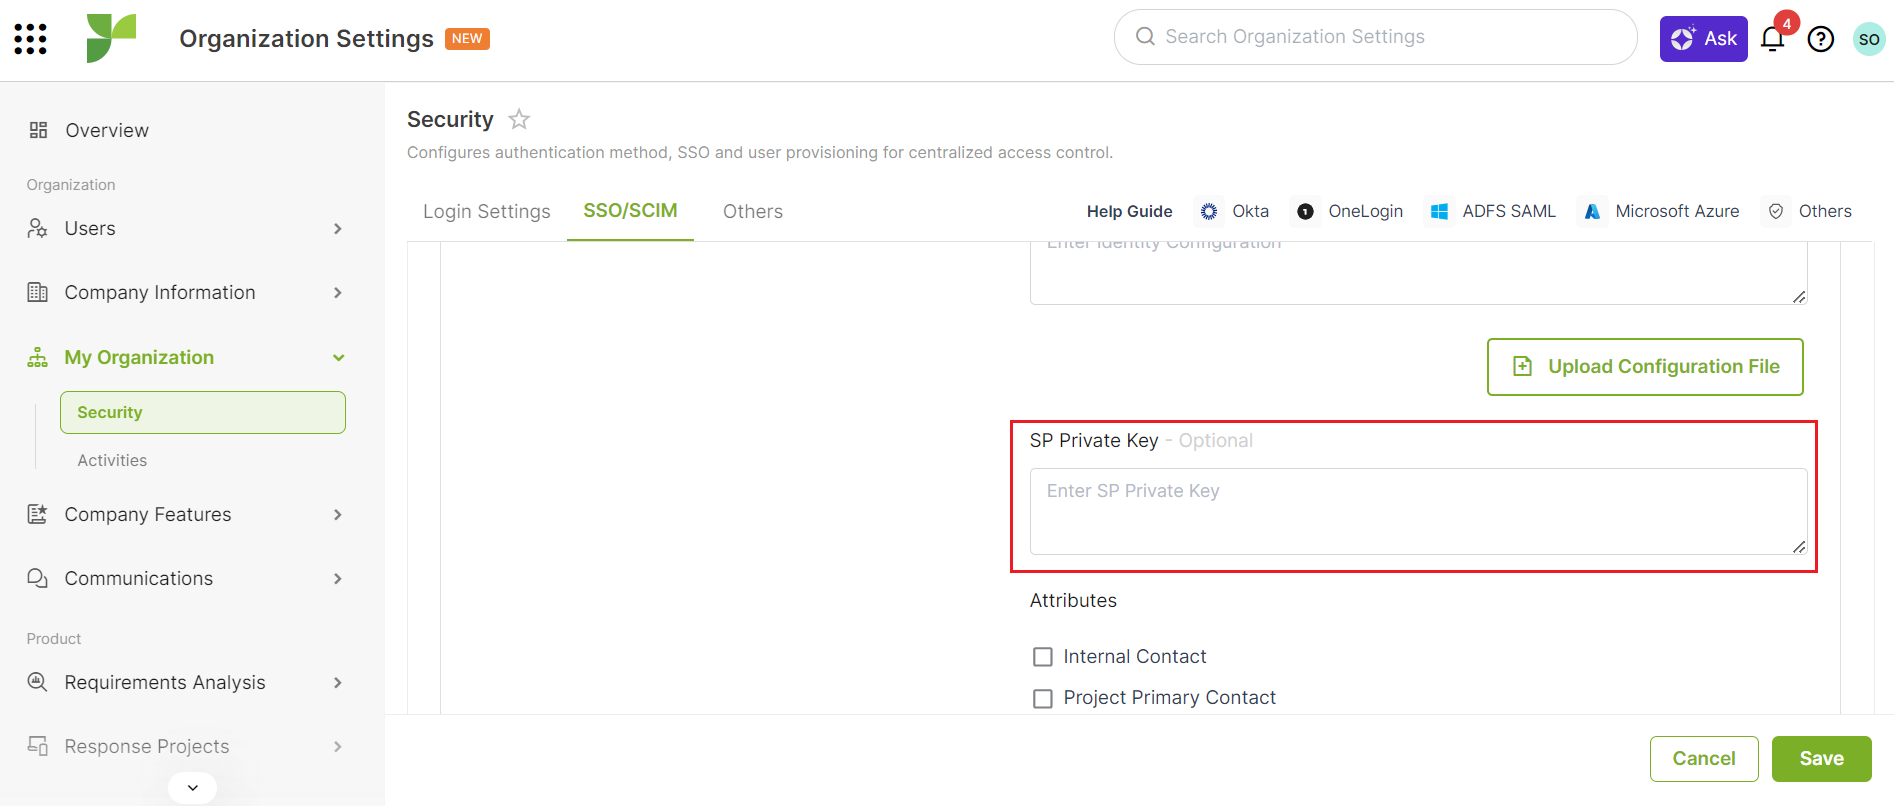The width and height of the screenshot is (1894, 806).
Task: Click the notifications bell icon
Action: (1773, 39)
